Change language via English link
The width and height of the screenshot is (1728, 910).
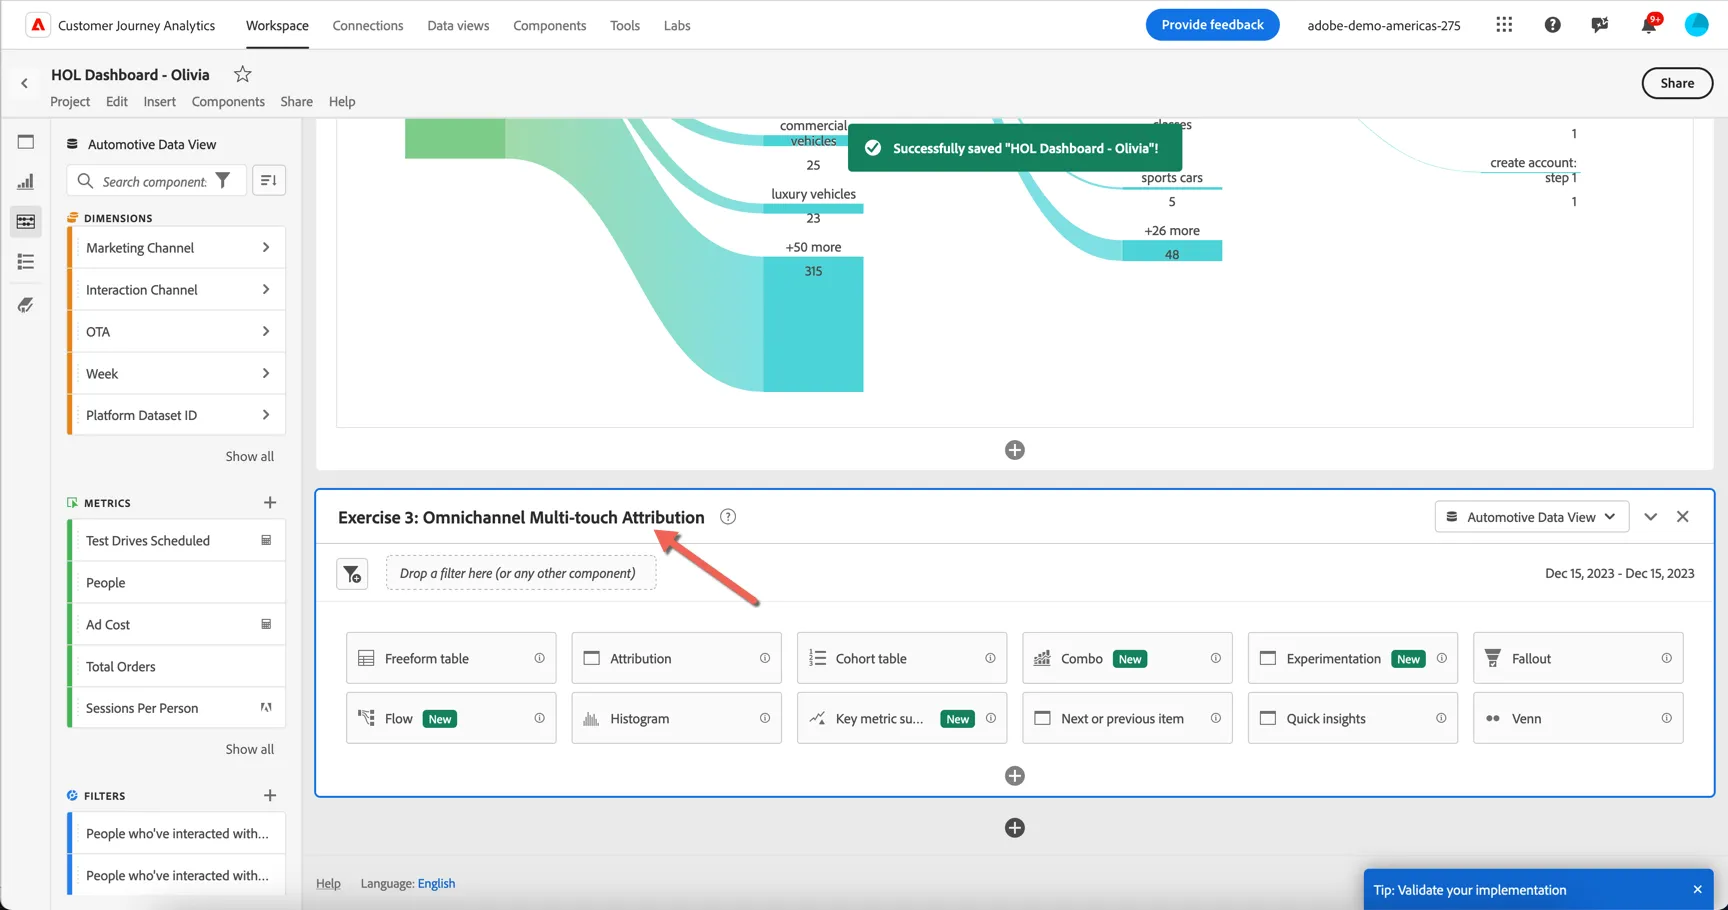(x=436, y=883)
